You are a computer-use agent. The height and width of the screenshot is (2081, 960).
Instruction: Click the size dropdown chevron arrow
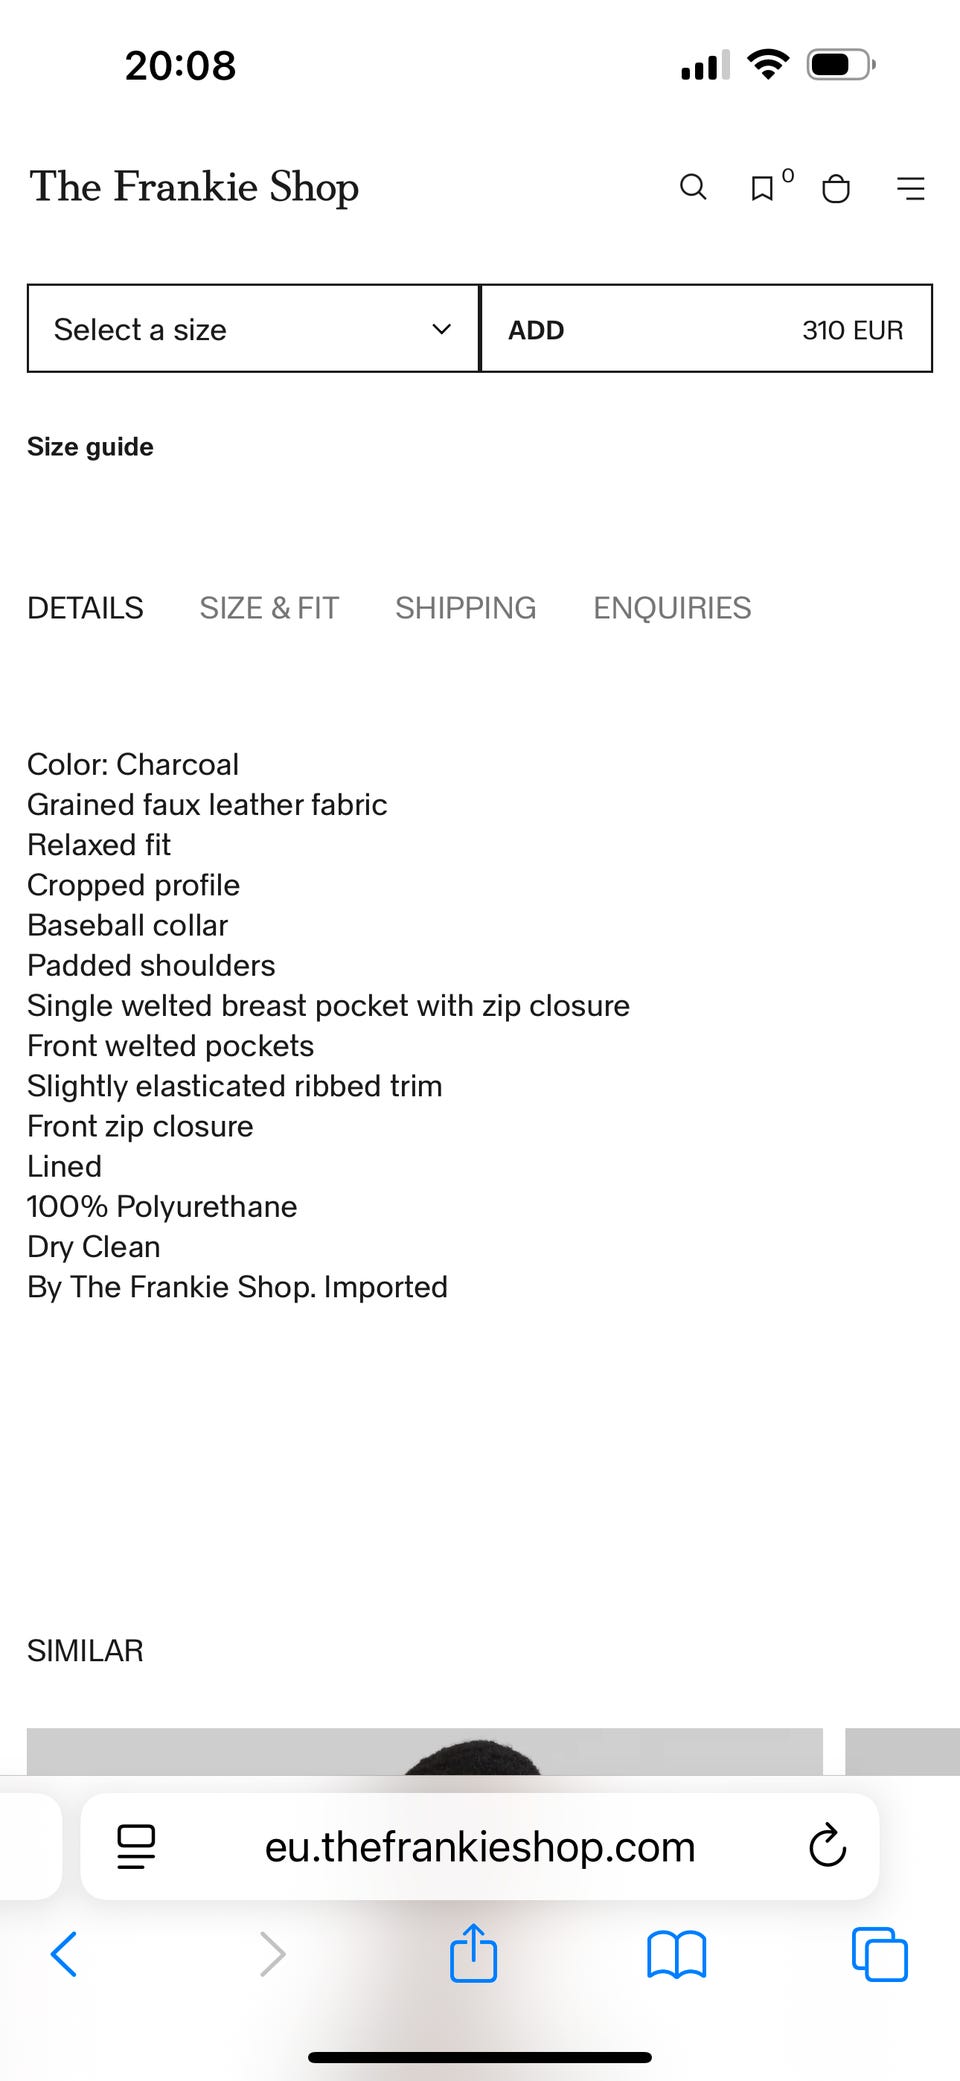point(441,329)
